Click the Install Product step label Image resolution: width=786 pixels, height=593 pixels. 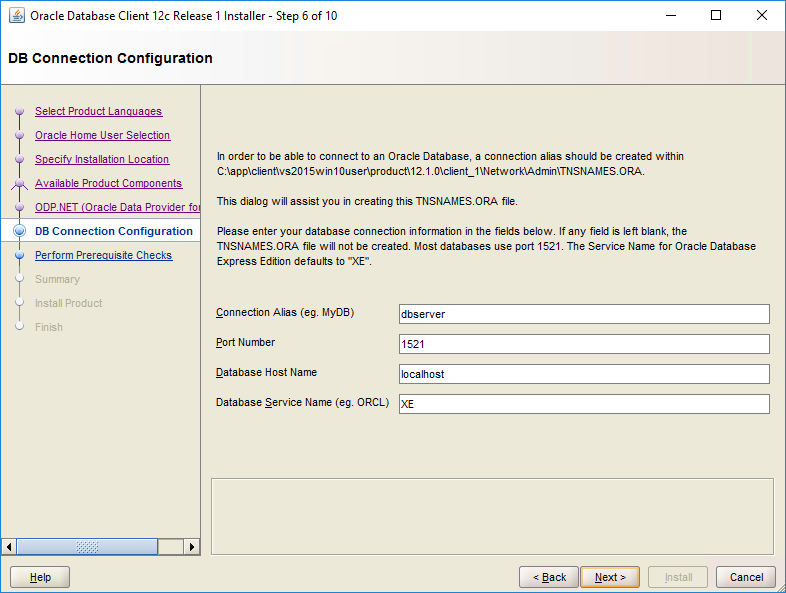(68, 303)
